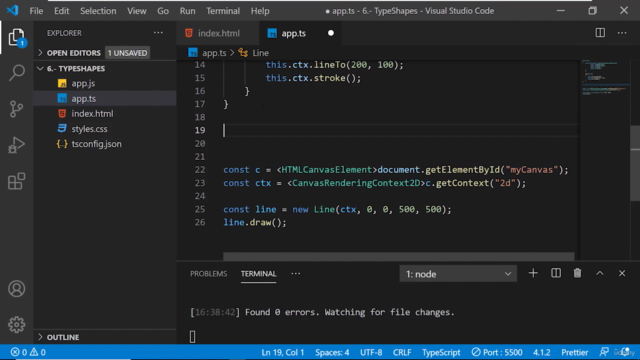The image size is (640, 360).
Task: Open the Run menu
Action: click(187, 11)
